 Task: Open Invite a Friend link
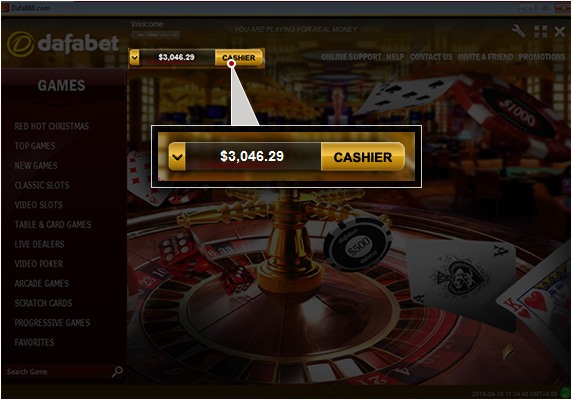[x=485, y=57]
